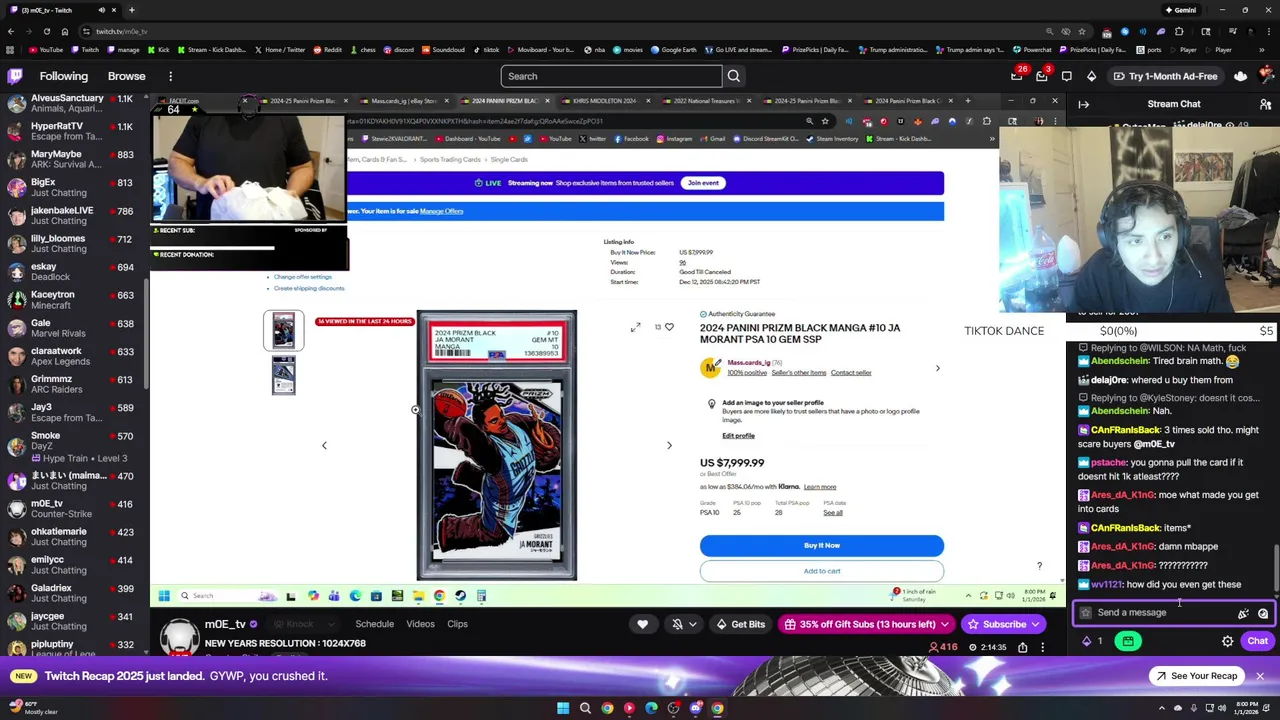Focus the Twitch search field

coord(611,76)
